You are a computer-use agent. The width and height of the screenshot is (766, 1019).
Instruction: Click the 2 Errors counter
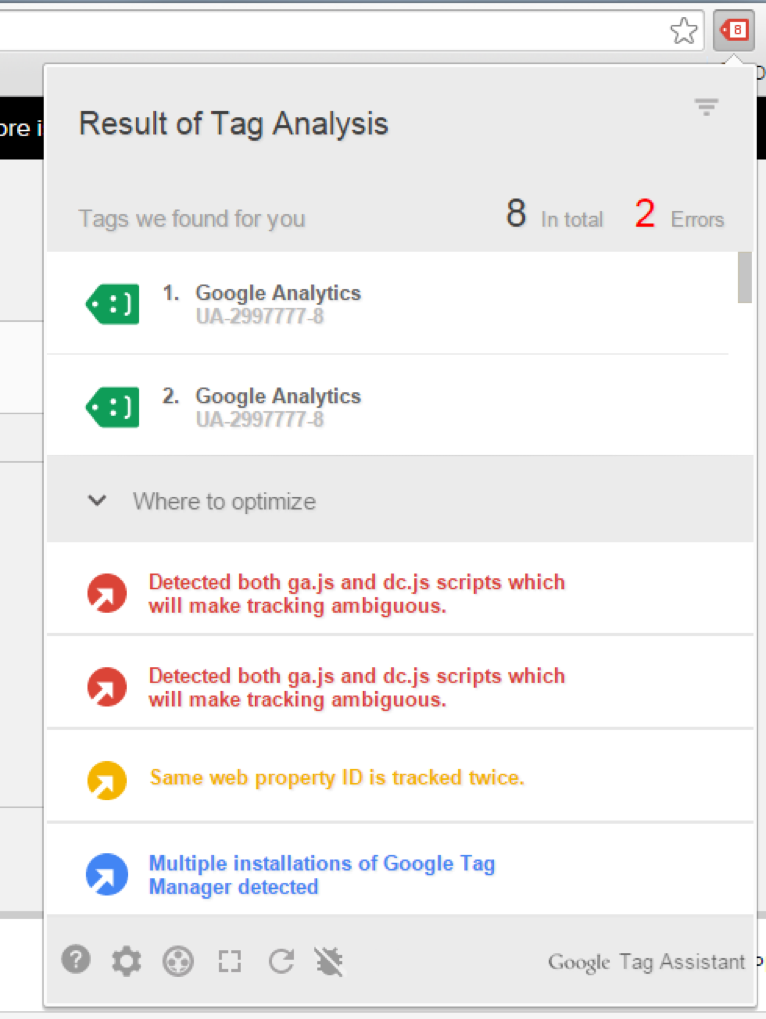[x=678, y=217]
